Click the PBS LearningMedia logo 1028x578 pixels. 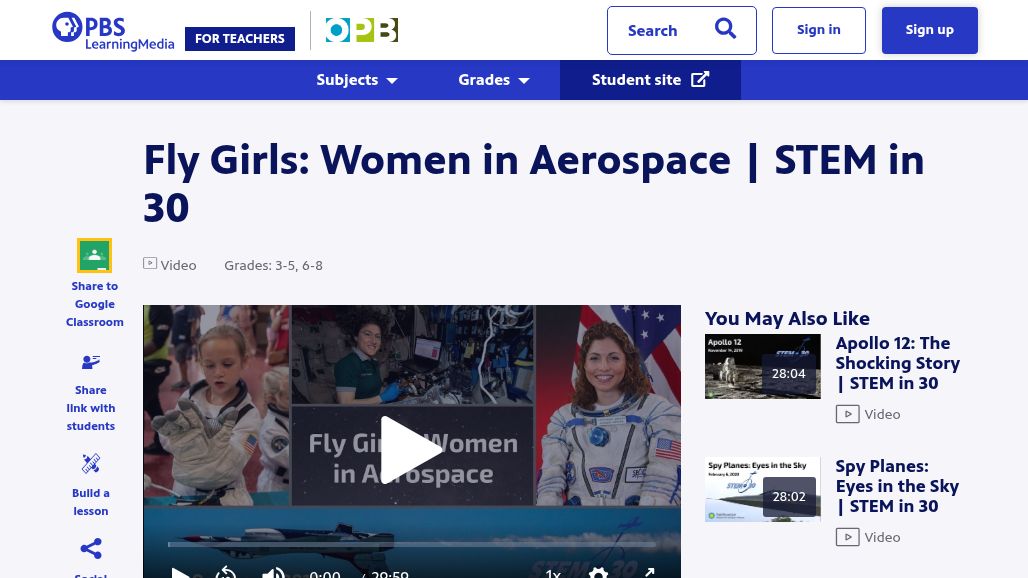pyautogui.click(x=113, y=31)
